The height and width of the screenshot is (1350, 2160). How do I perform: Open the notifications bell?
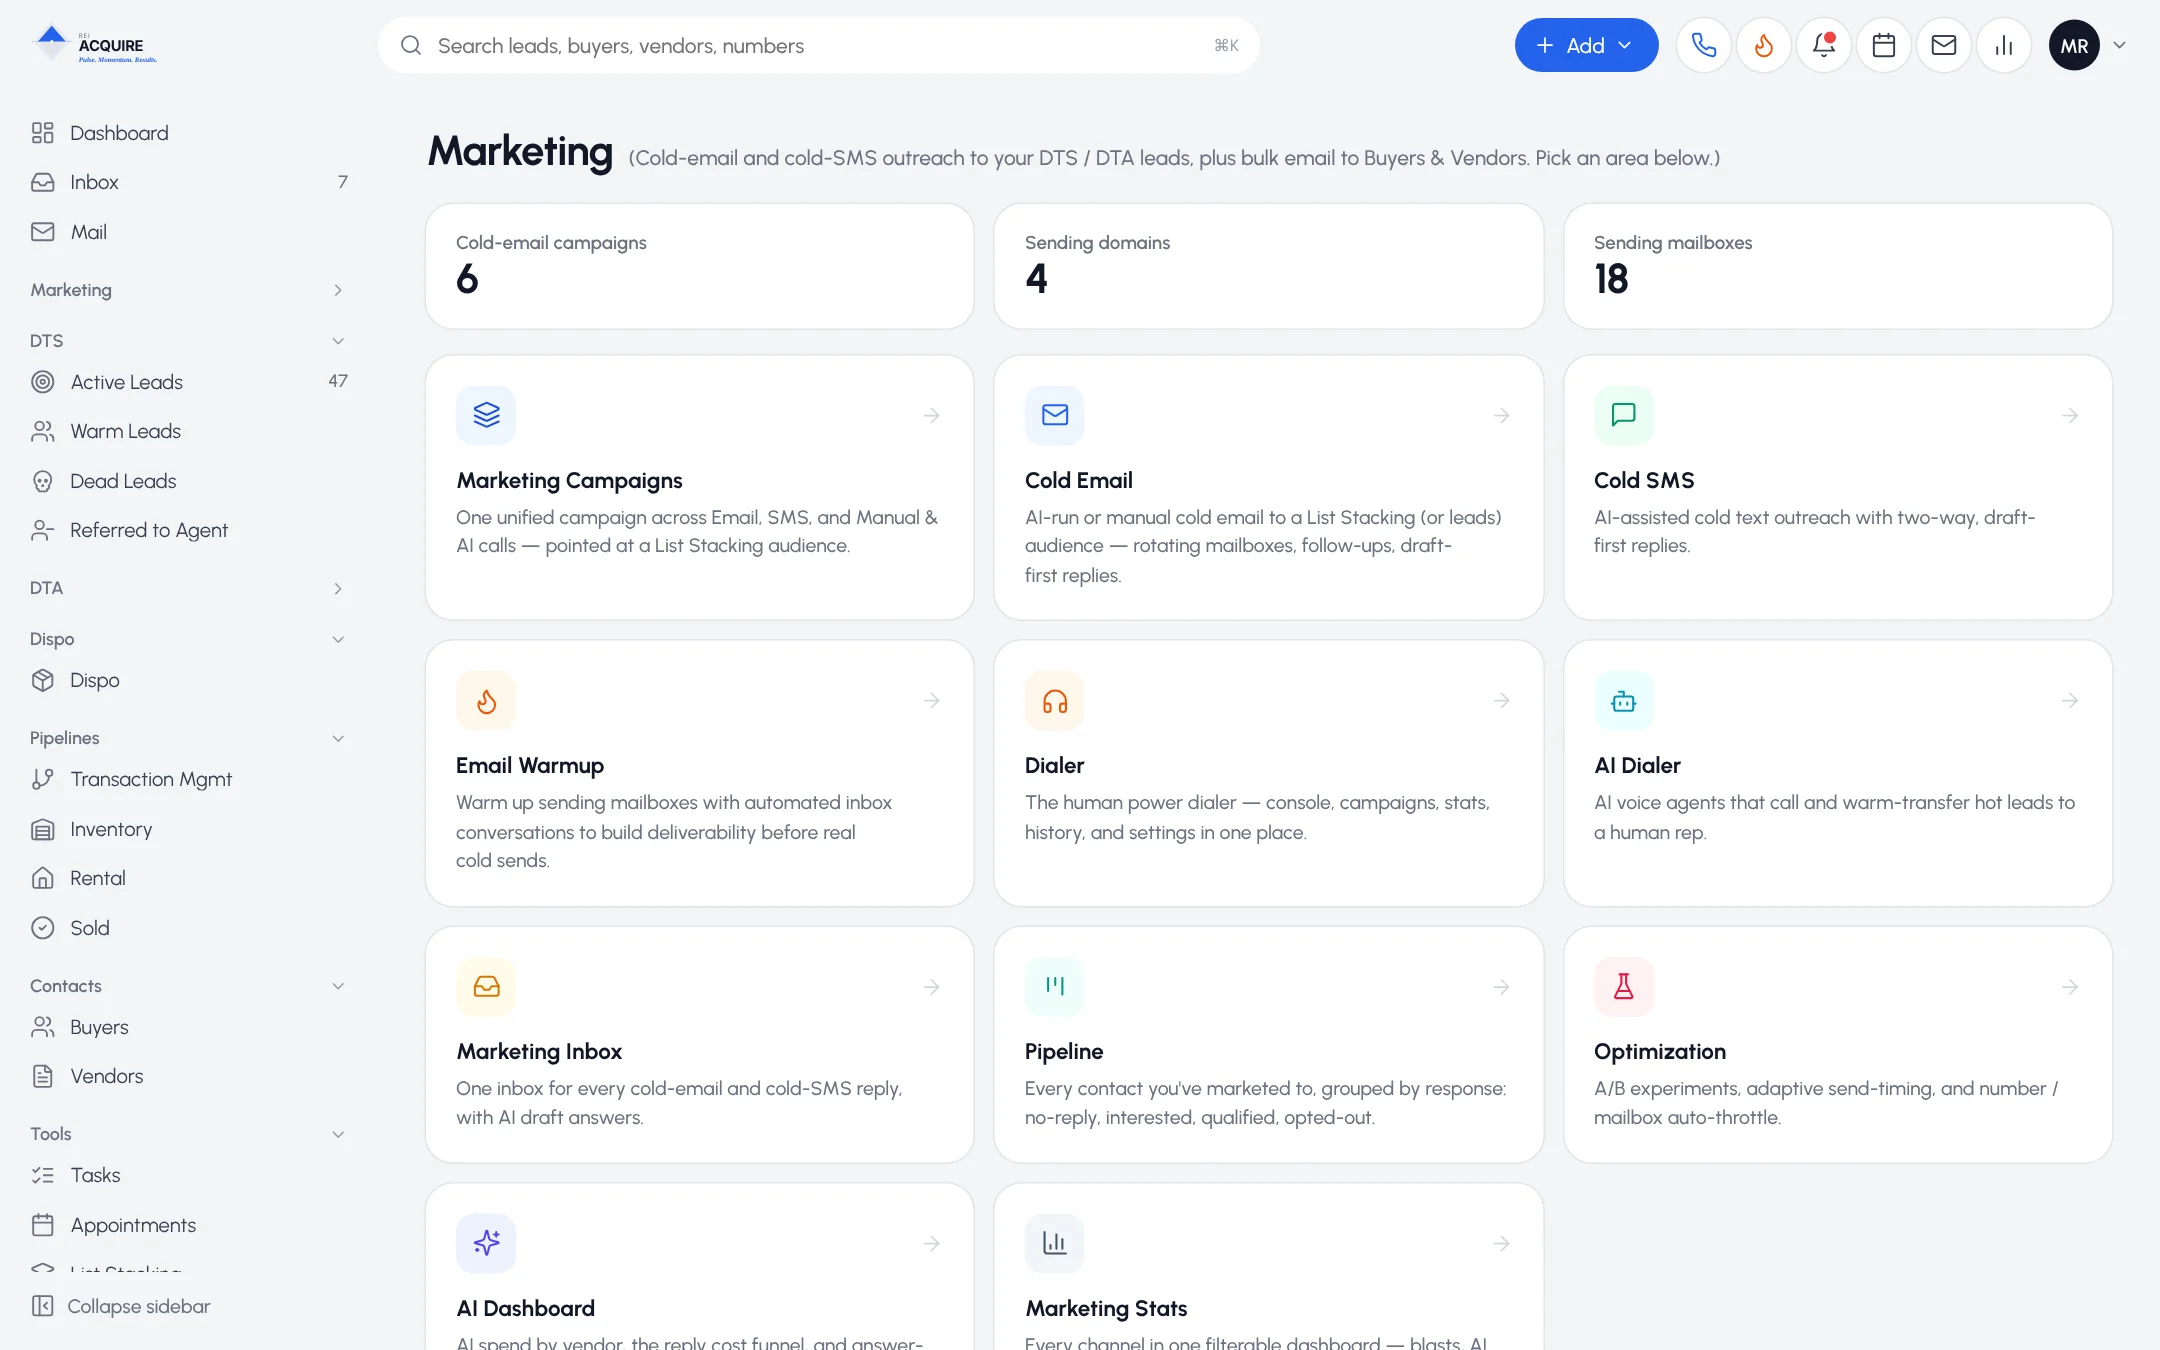1823,45
